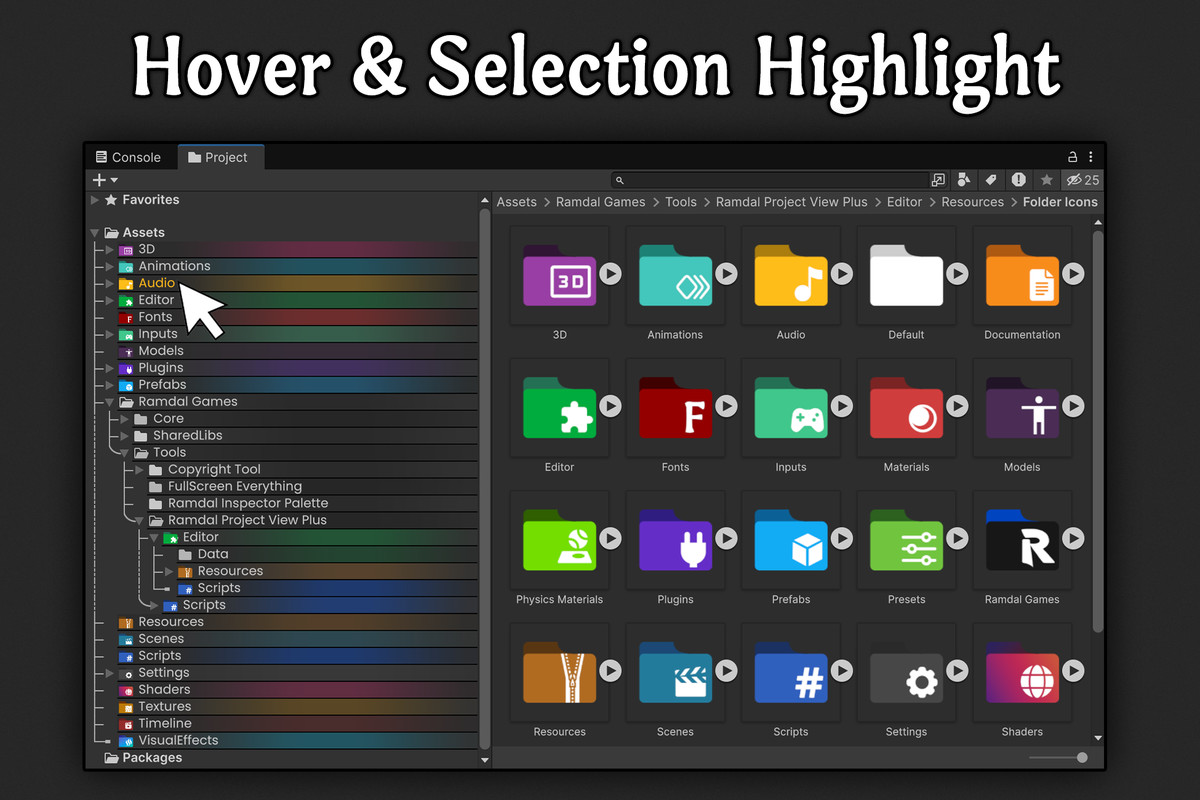Screen dimensions: 1200x800
Task: Switch to the Console tab
Action: 128,157
